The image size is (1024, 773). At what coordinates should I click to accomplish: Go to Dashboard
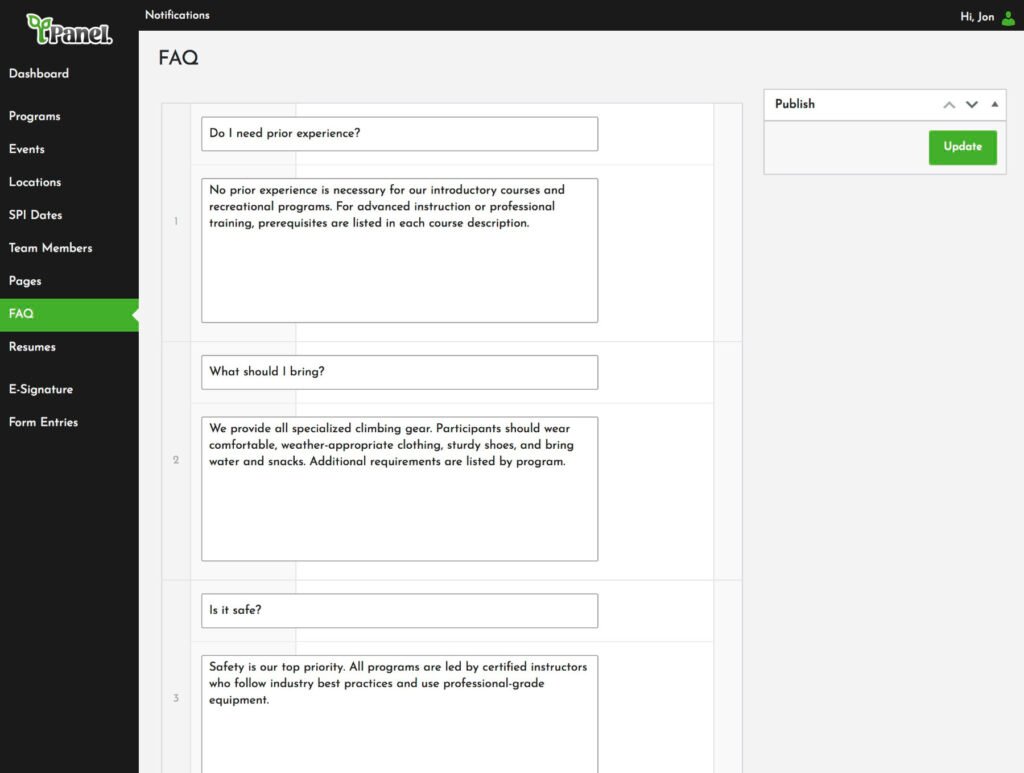[x=39, y=74]
